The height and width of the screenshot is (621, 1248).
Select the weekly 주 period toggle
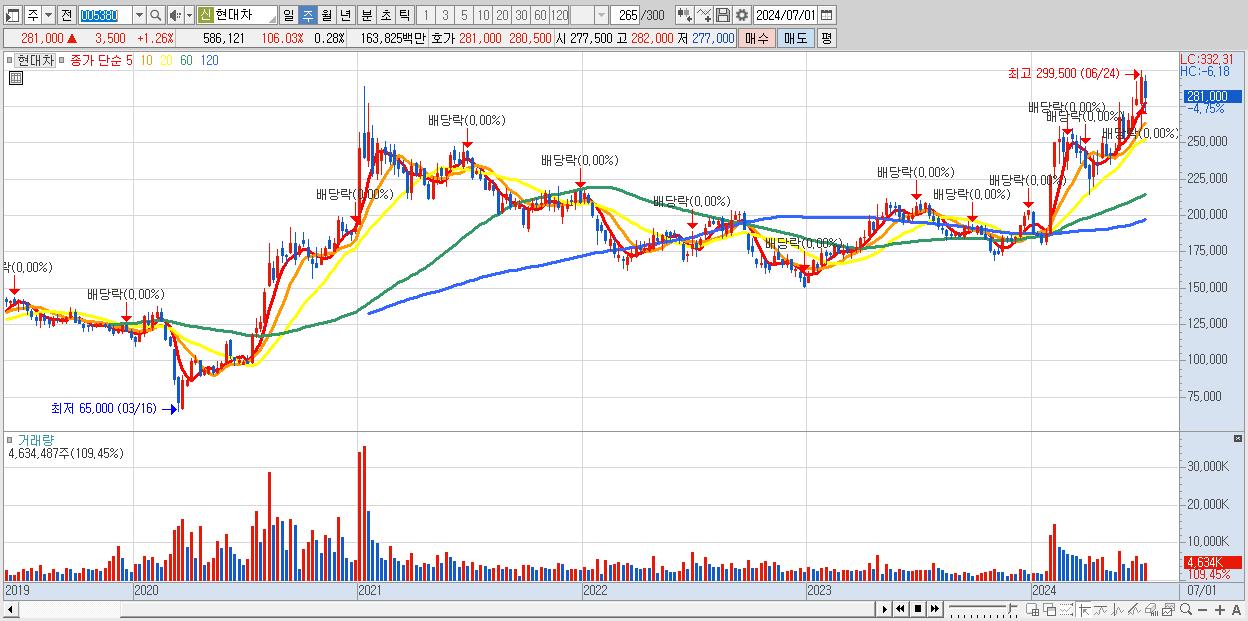pyautogui.click(x=307, y=15)
